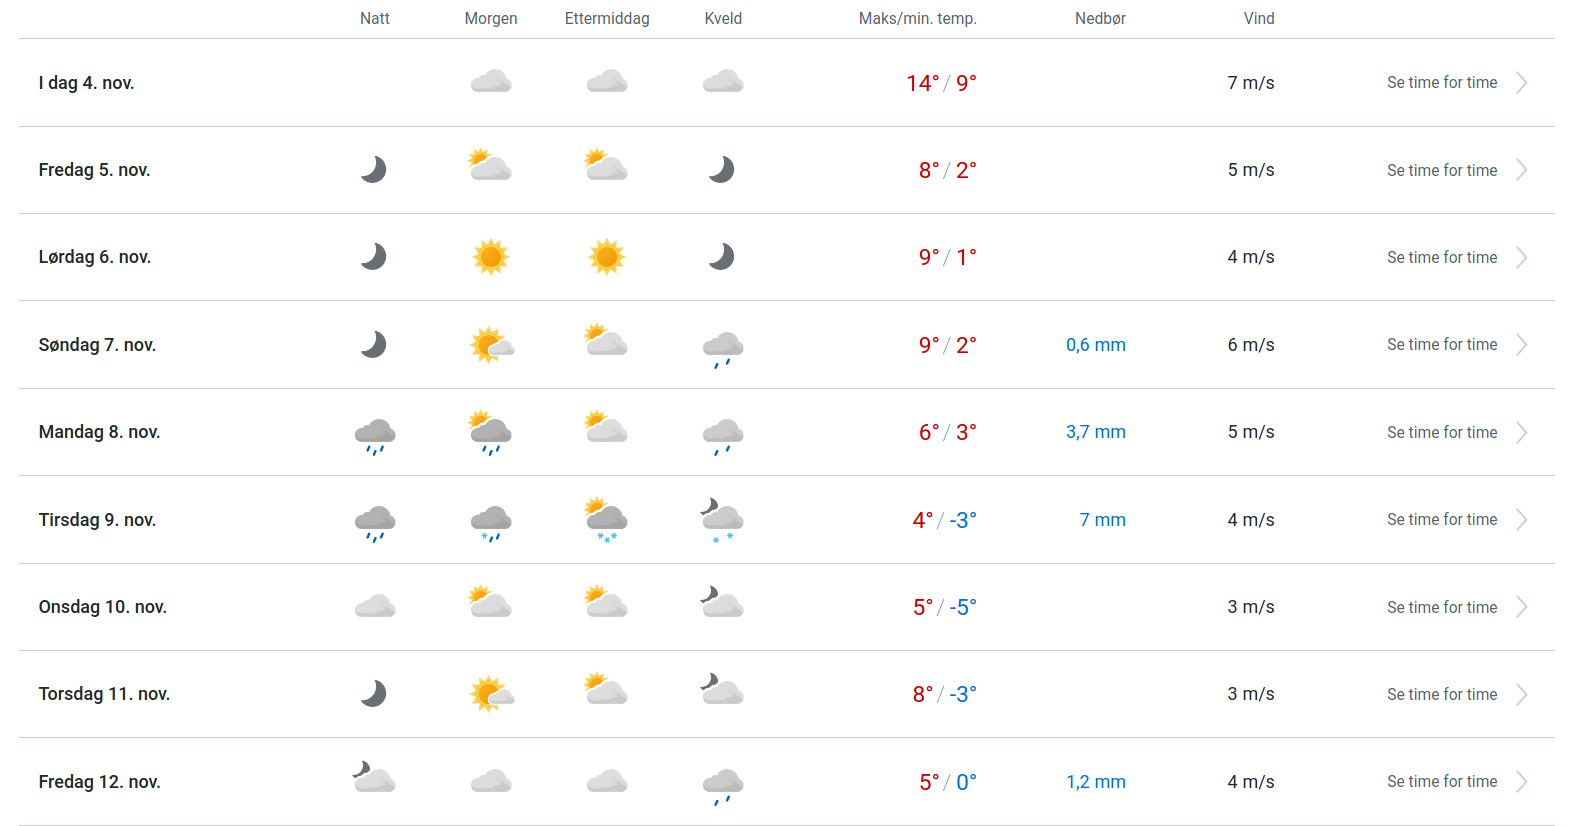Expand hourly chevron for I dag 4. nov.
This screenshot has width=1574, height=826.
1521,83
